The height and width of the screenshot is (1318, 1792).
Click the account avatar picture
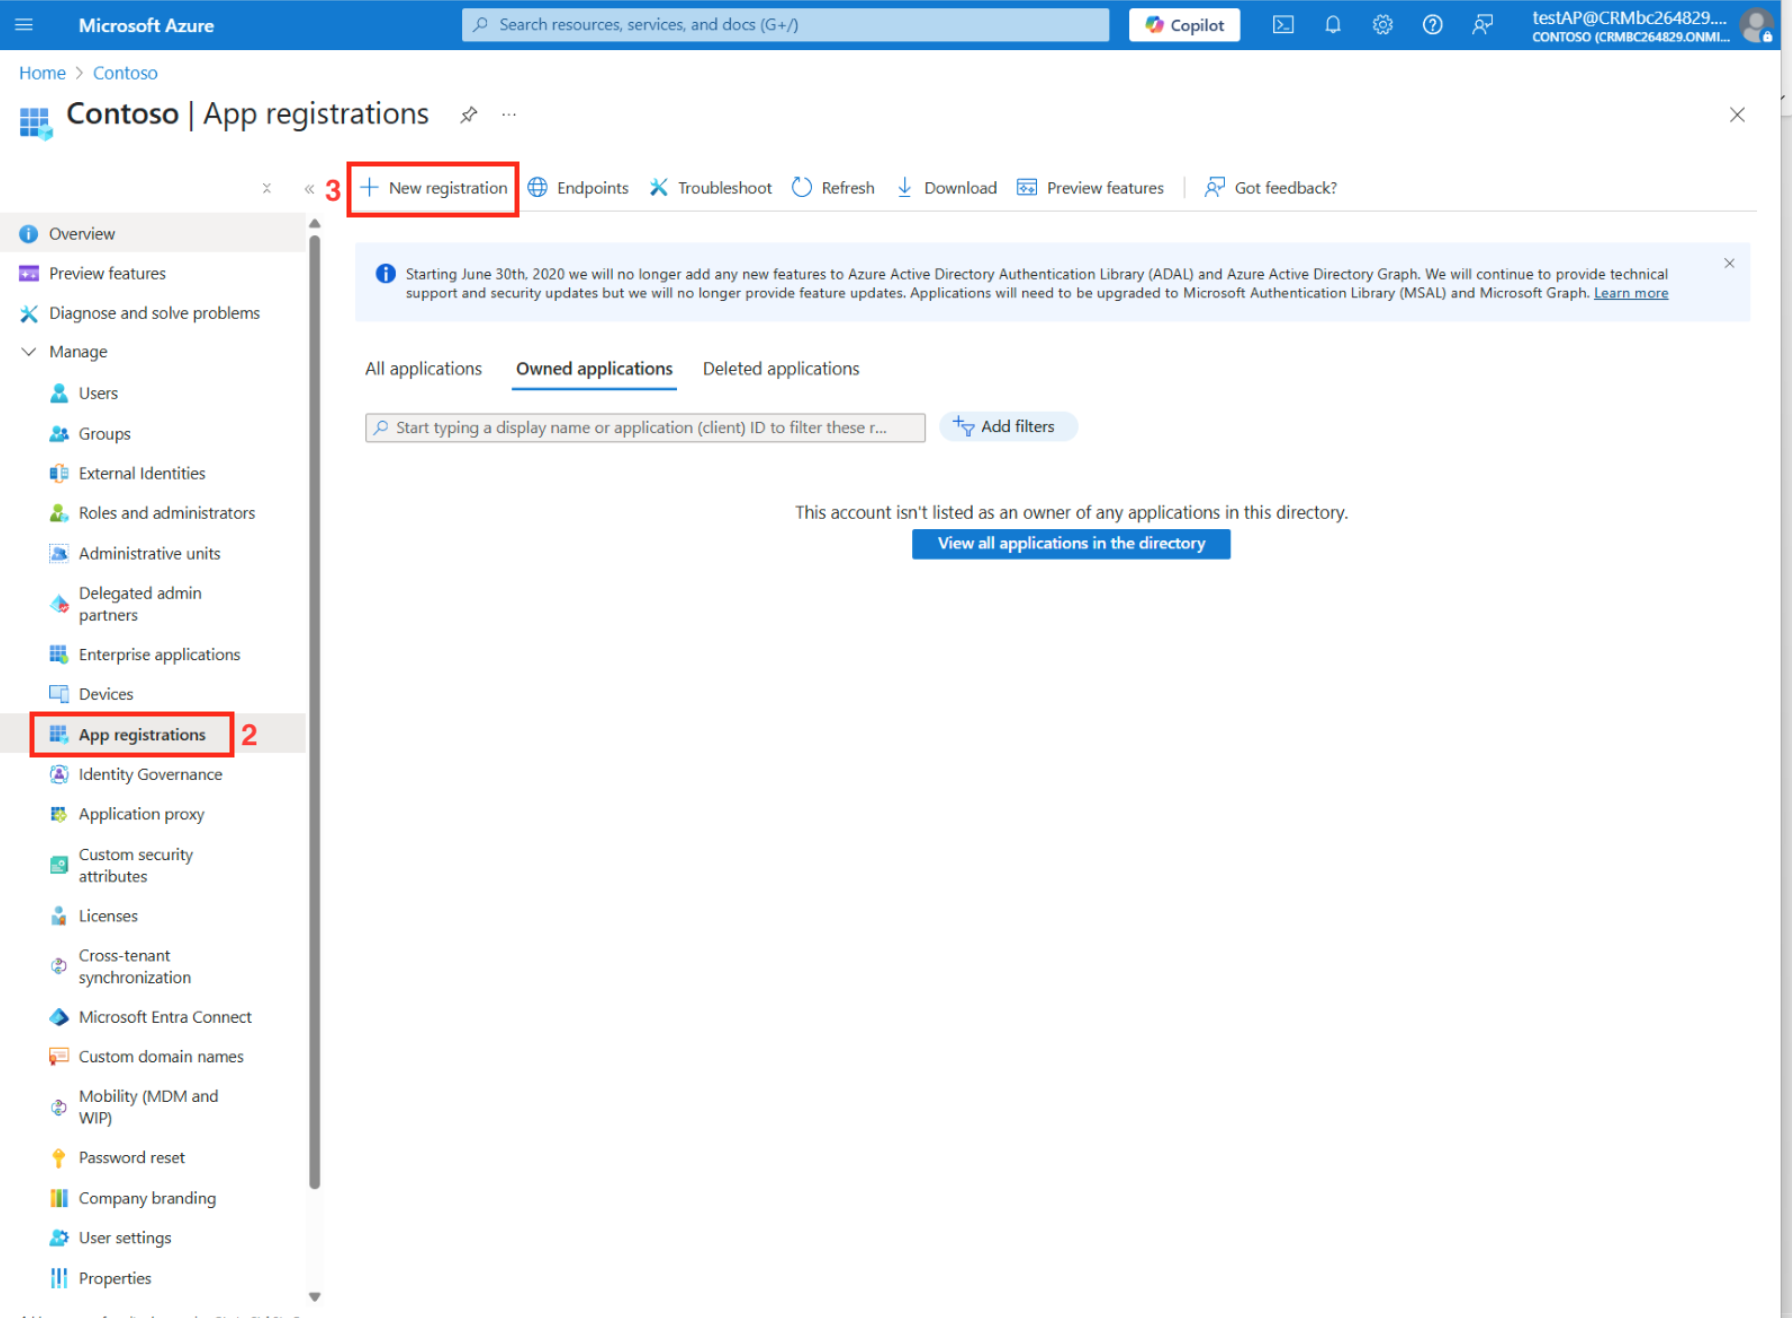[x=1756, y=25]
